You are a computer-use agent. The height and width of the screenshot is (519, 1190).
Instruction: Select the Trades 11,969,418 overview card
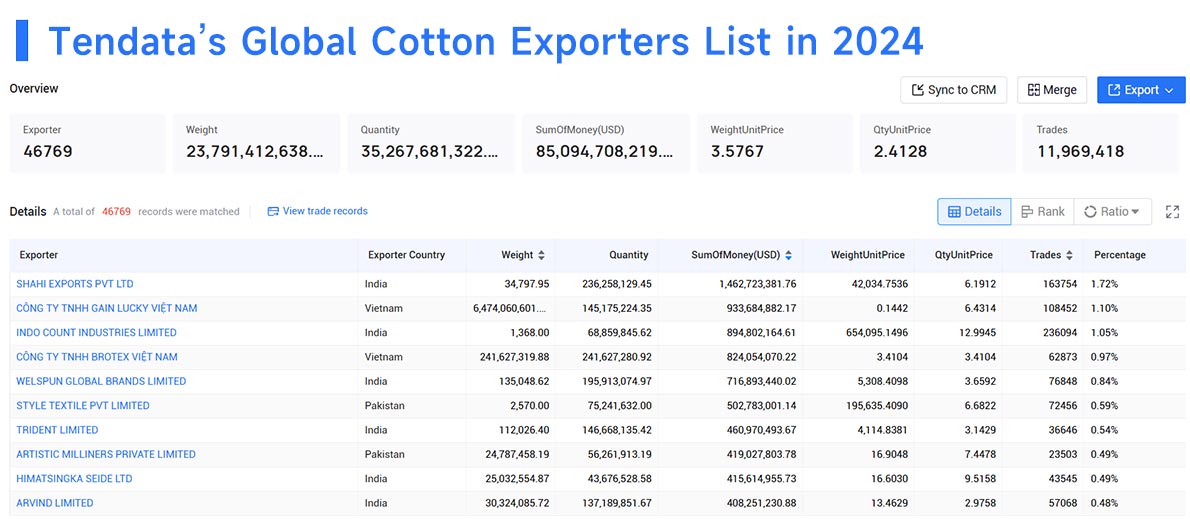point(1101,141)
